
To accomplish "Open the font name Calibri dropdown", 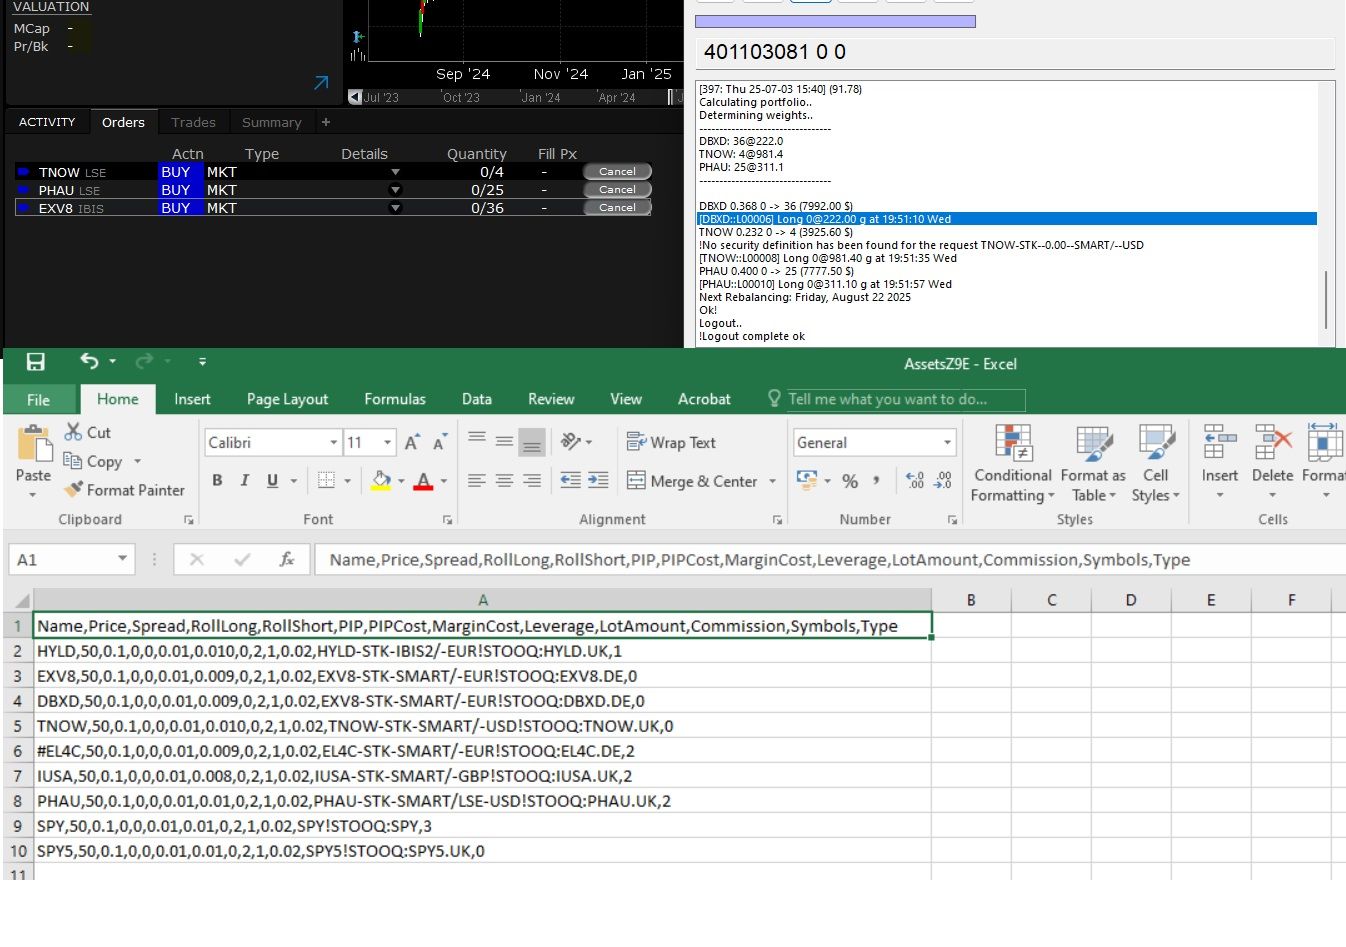I will [334, 442].
